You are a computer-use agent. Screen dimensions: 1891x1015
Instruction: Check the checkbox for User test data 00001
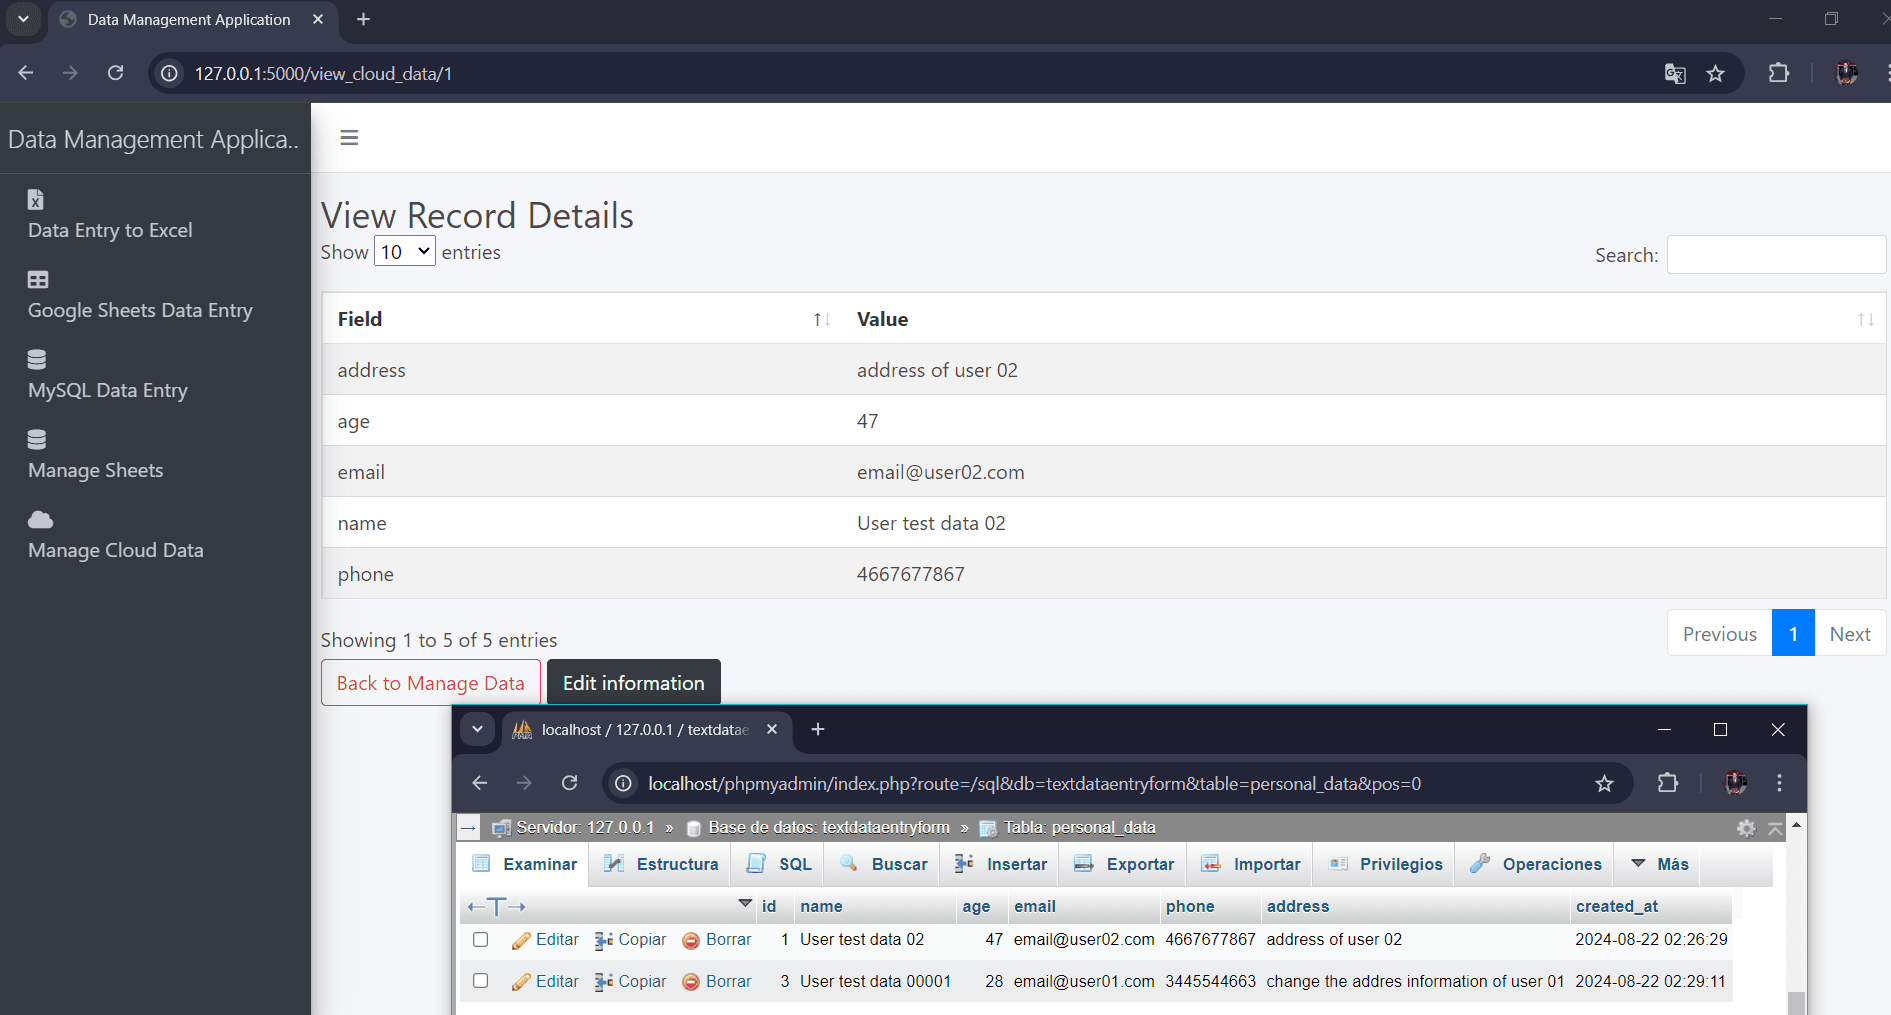481,981
